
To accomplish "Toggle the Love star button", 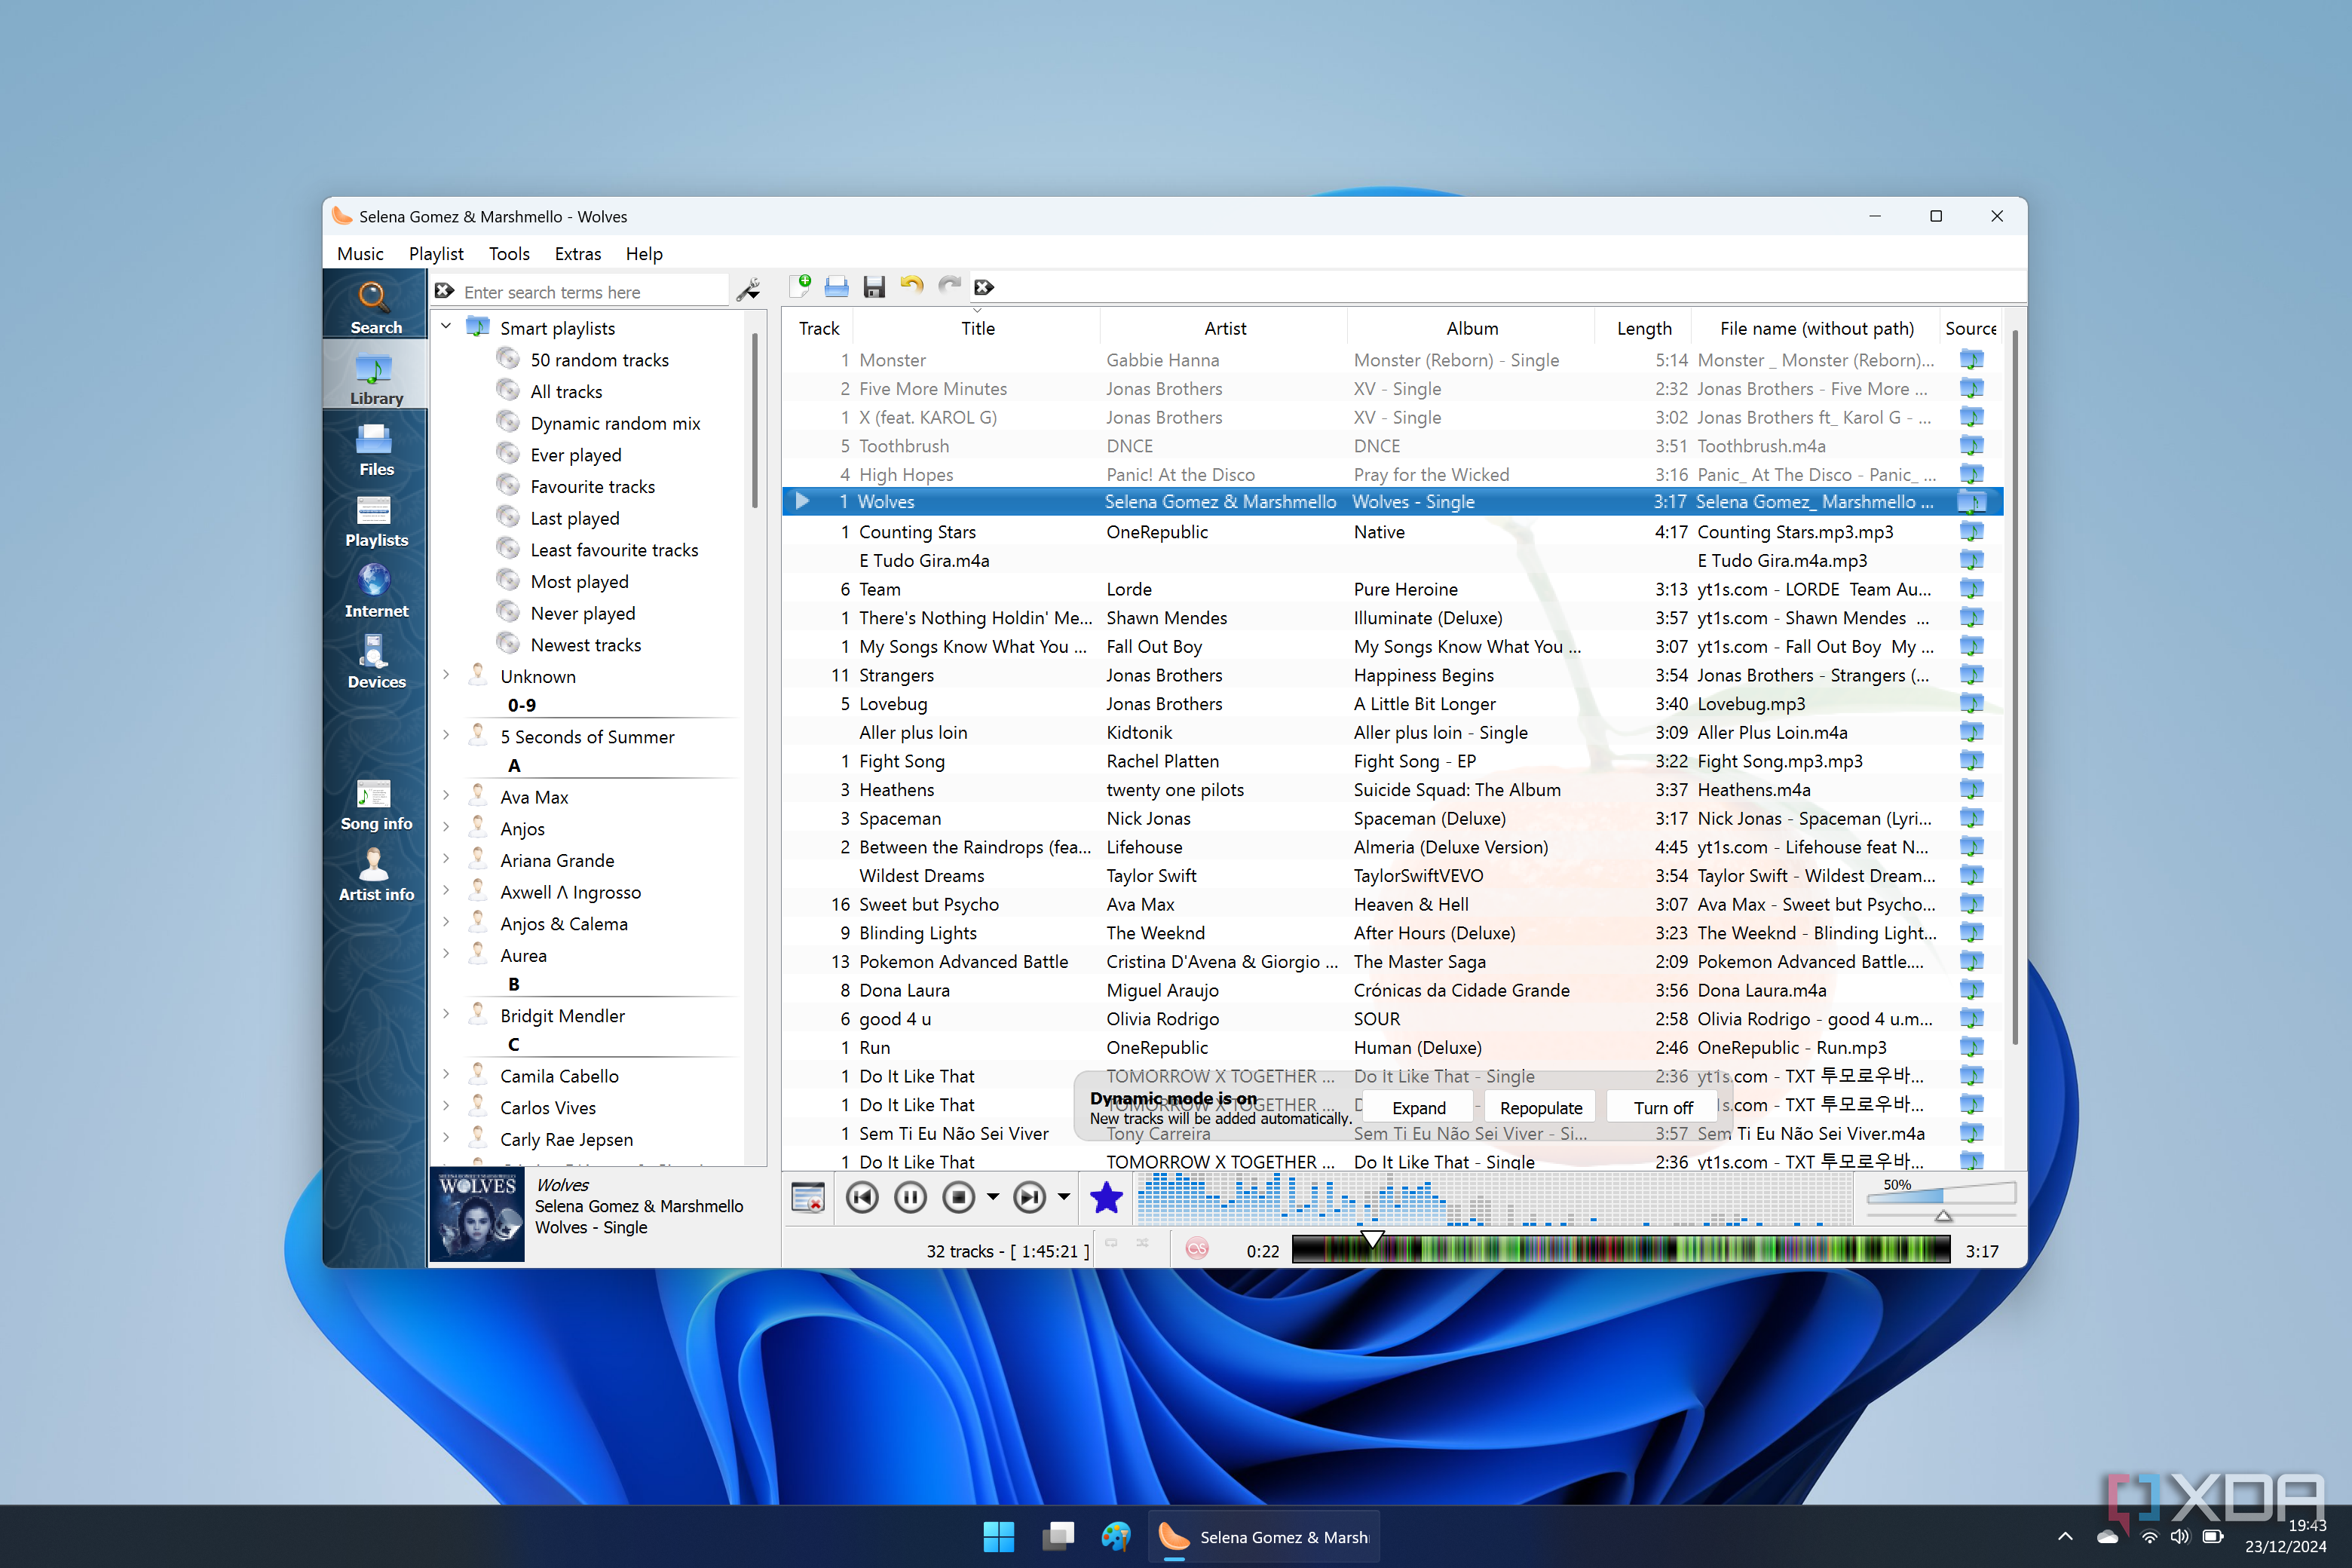I will click(x=1106, y=1197).
